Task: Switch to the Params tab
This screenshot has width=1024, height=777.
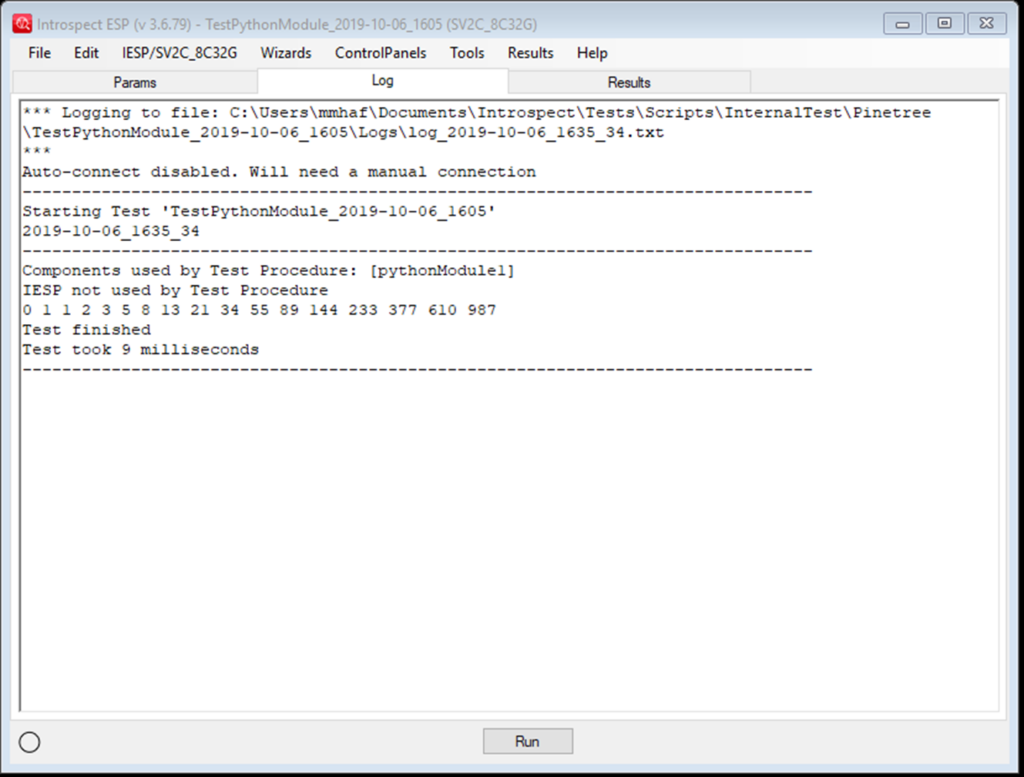Action: 135,82
